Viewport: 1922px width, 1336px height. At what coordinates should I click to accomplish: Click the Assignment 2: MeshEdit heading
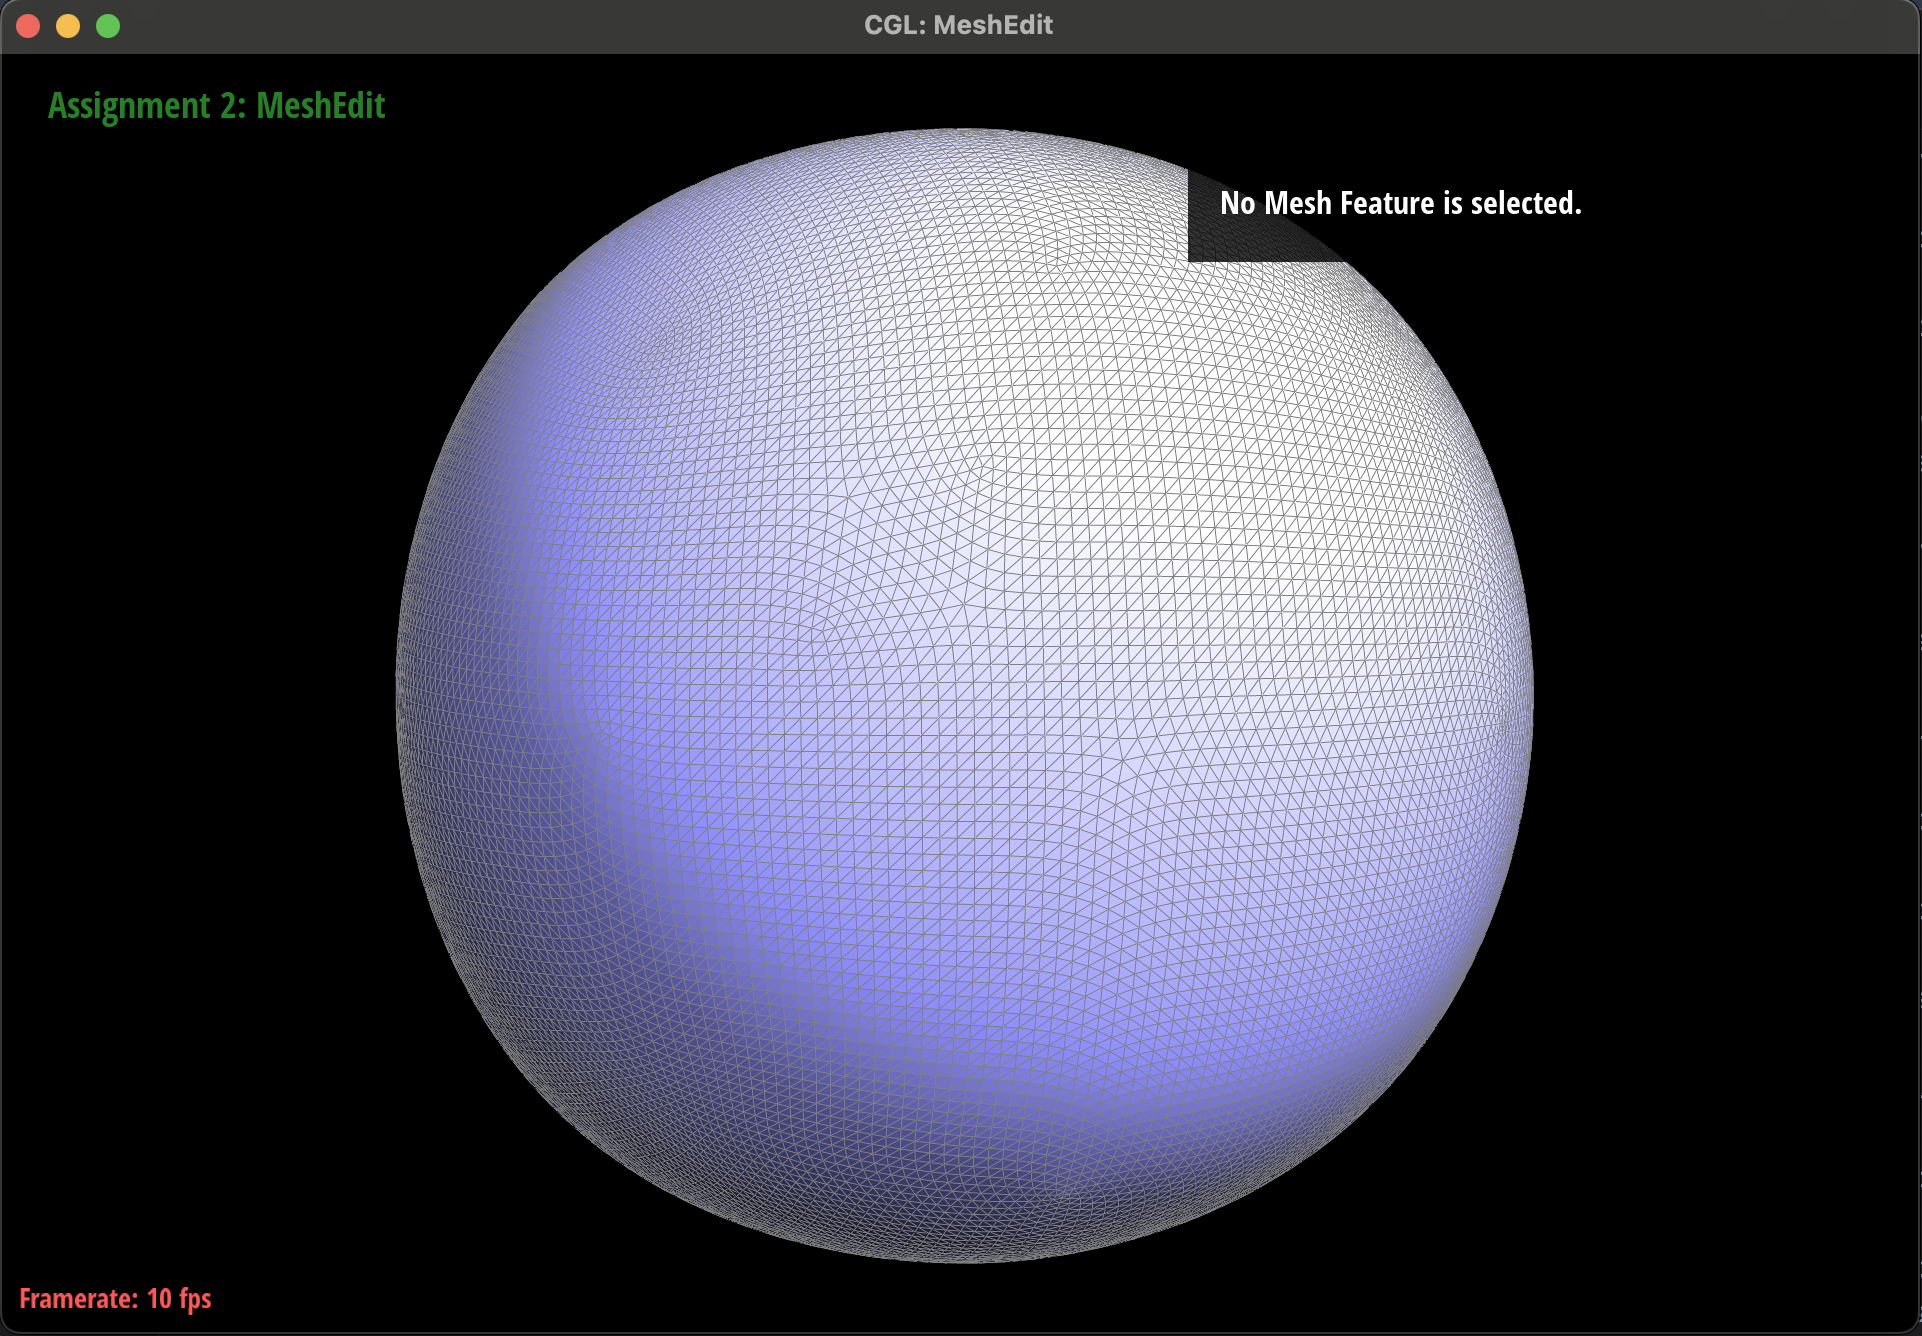coord(216,106)
